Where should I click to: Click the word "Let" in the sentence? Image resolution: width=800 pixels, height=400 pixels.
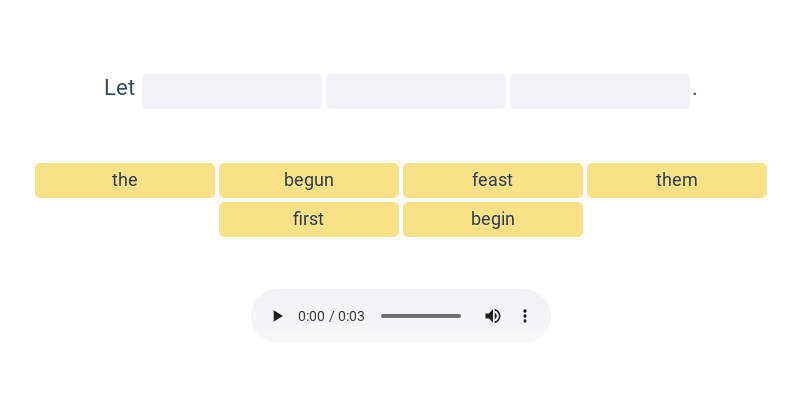[x=119, y=88]
